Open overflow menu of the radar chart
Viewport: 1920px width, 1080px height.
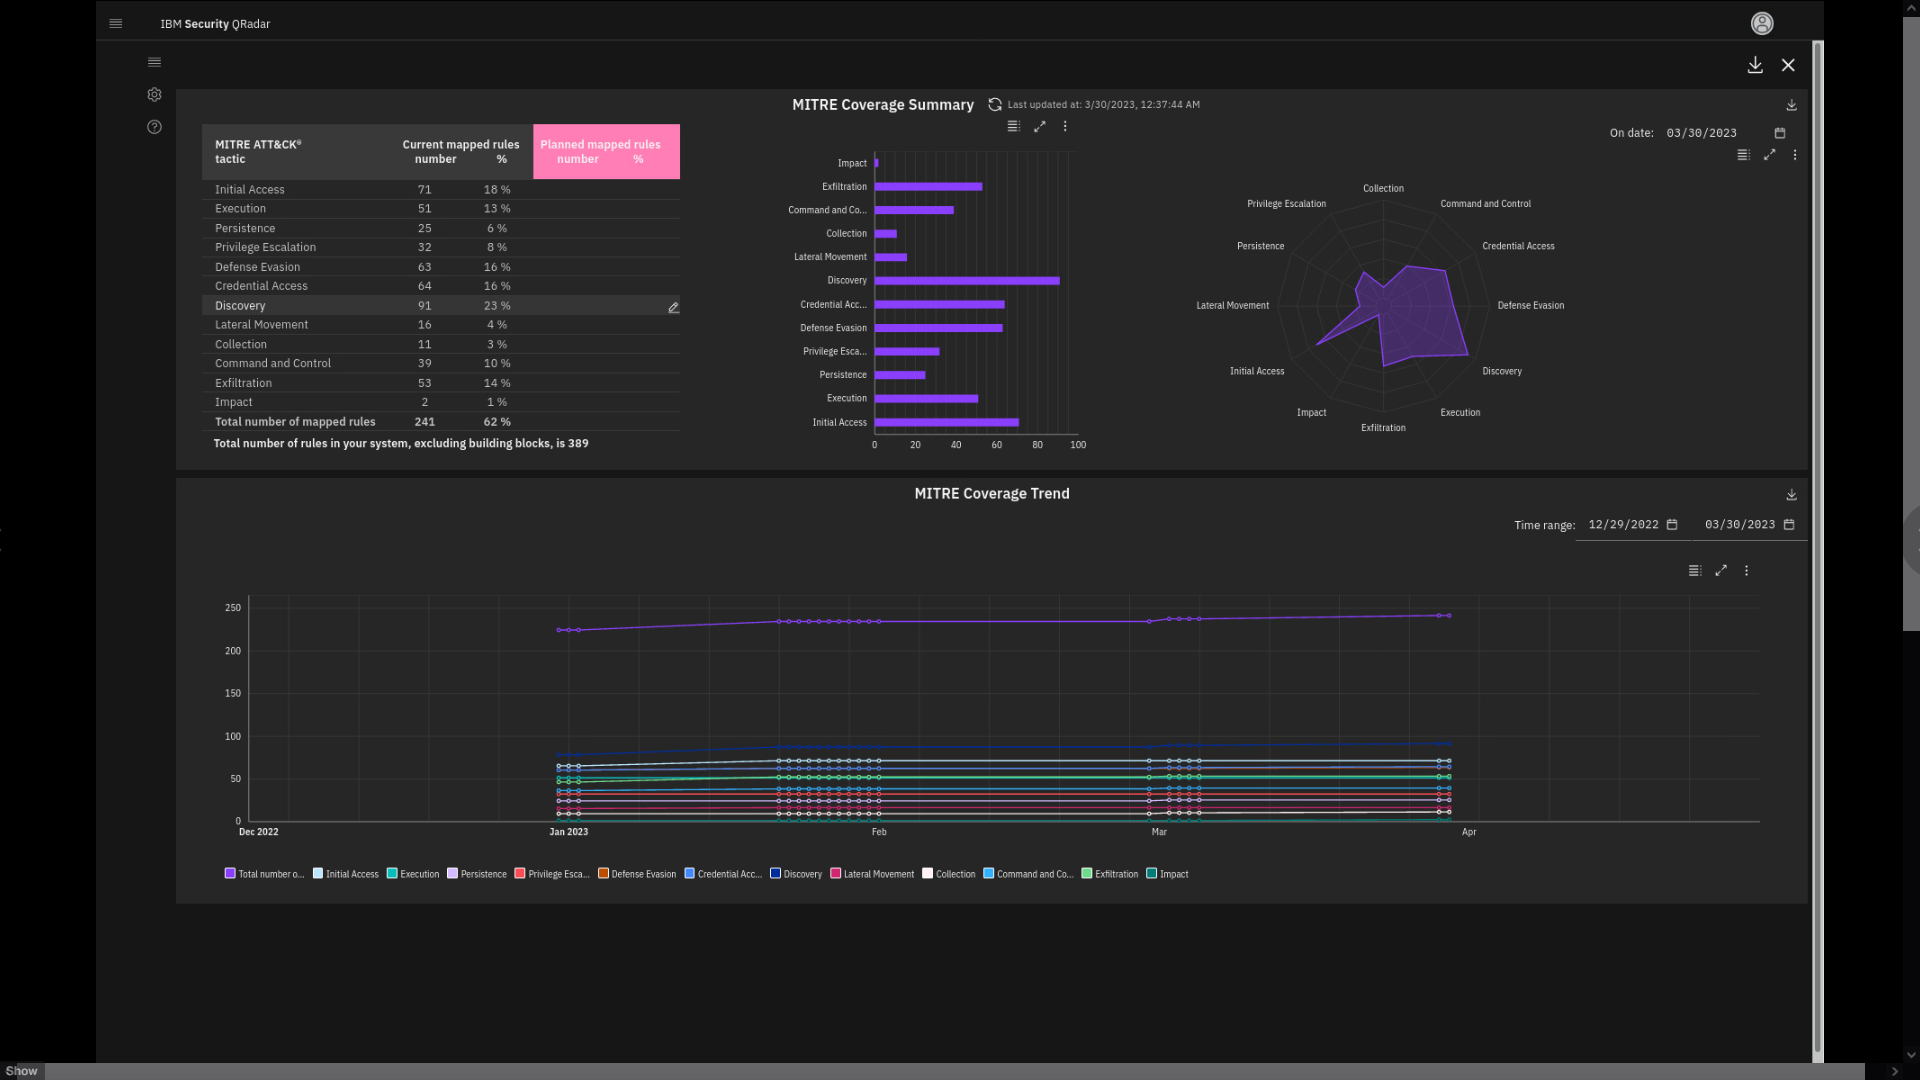tap(1795, 155)
